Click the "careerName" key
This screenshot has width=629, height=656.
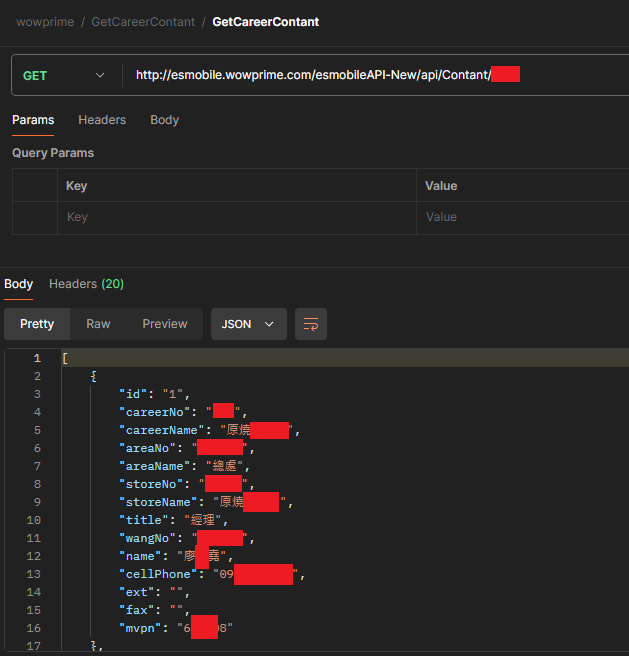click(x=162, y=430)
